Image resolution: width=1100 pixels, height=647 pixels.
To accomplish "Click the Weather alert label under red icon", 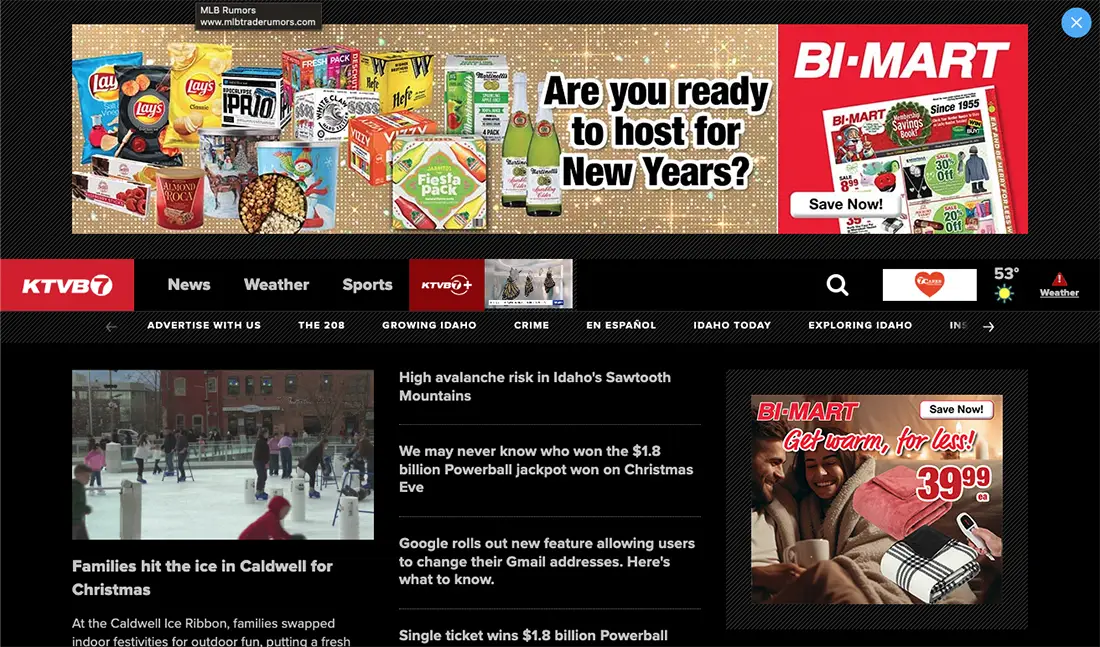I will 1059,293.
